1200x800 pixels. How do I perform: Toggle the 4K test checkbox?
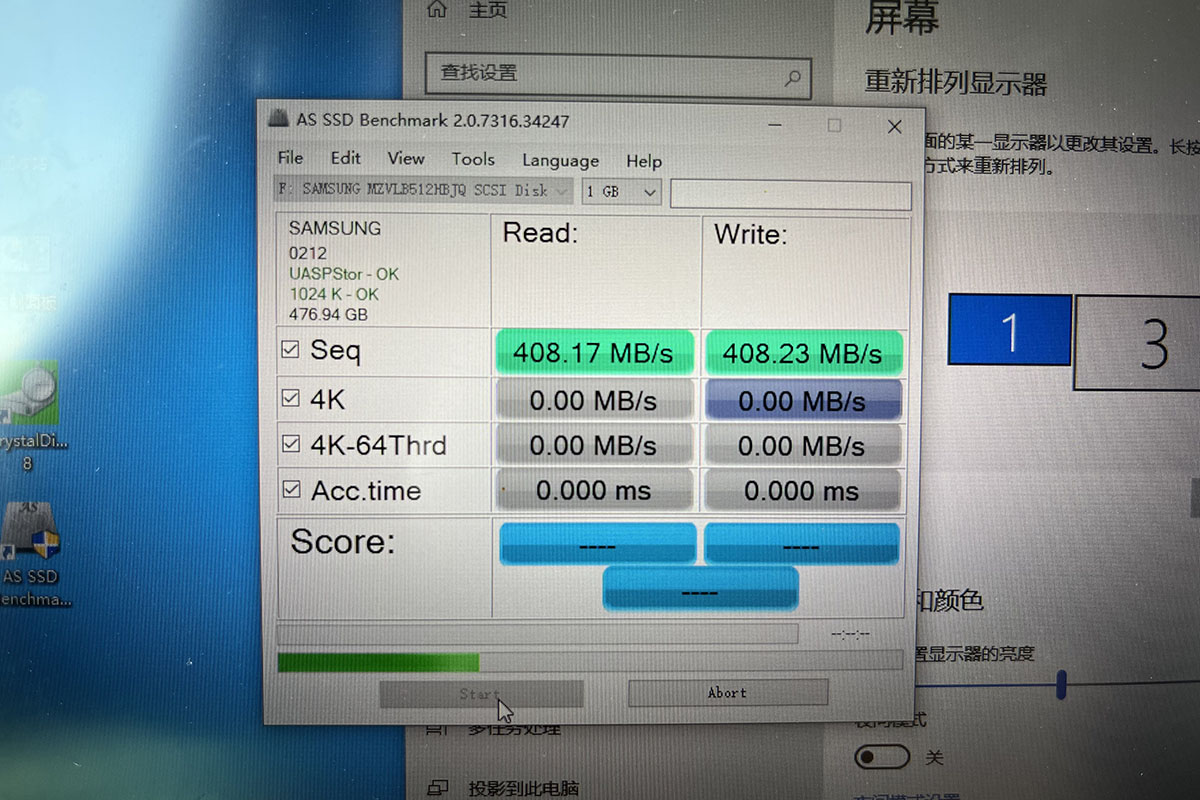tap(291, 398)
